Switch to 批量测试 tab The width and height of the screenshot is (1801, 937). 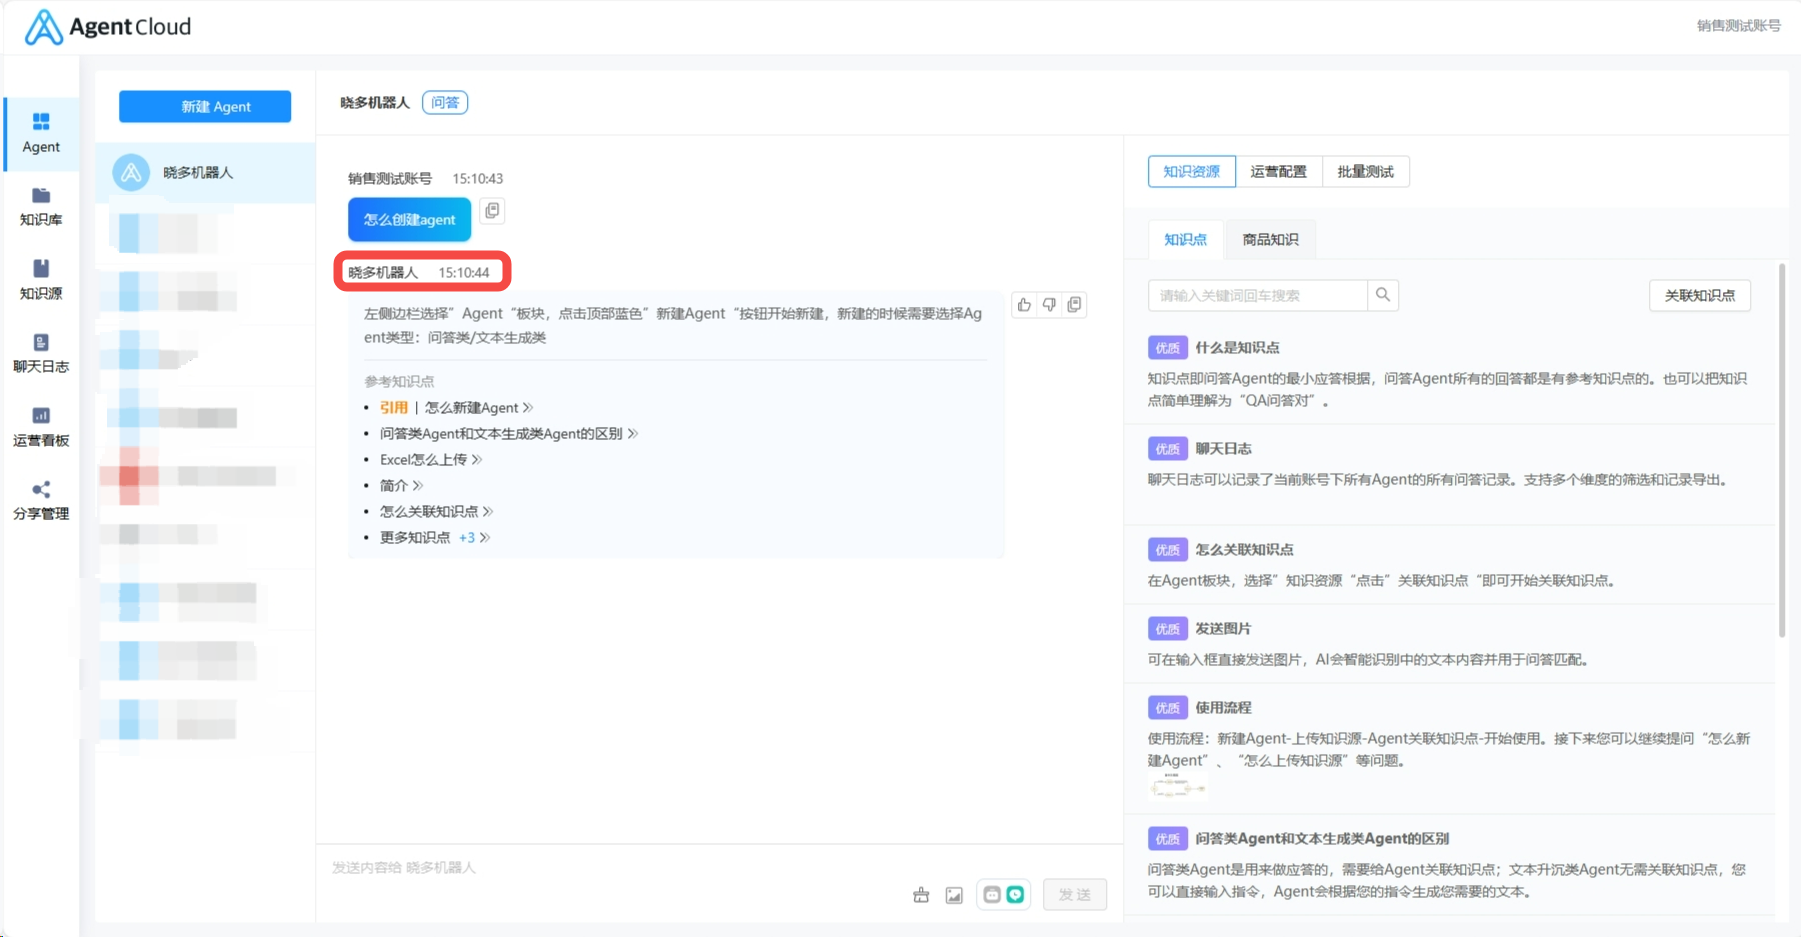tap(1366, 172)
